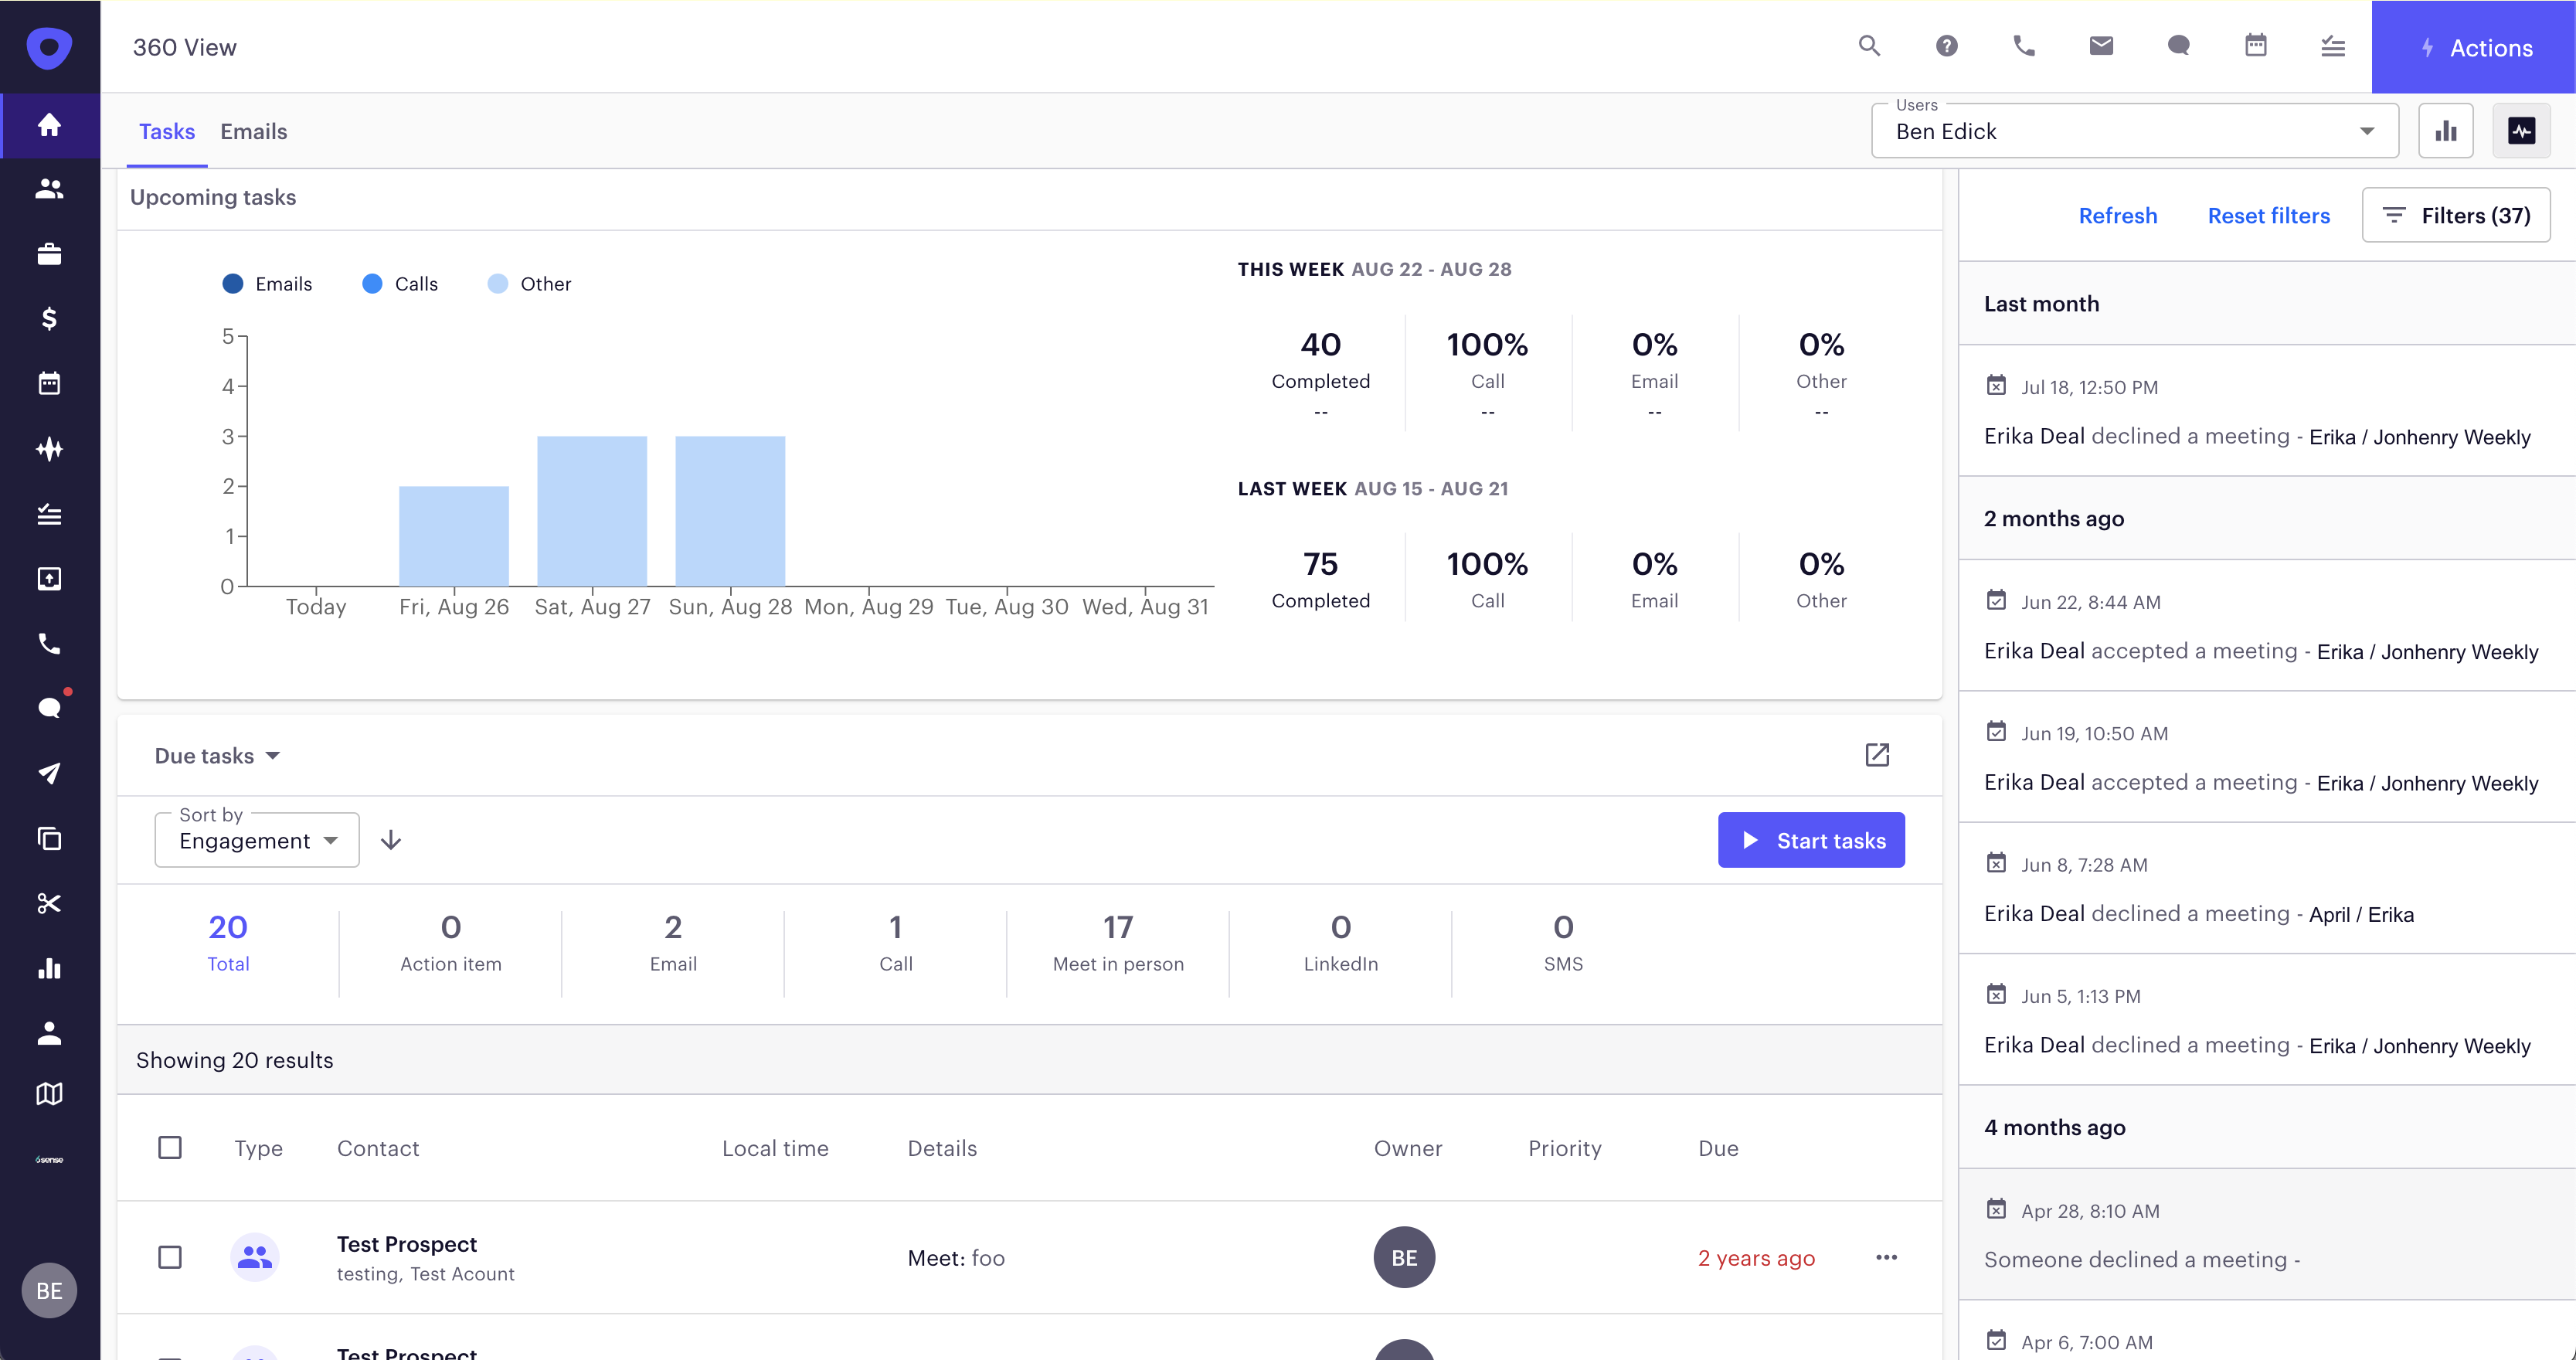Switch to the Emails tab
The height and width of the screenshot is (1360, 2576).
(x=253, y=131)
